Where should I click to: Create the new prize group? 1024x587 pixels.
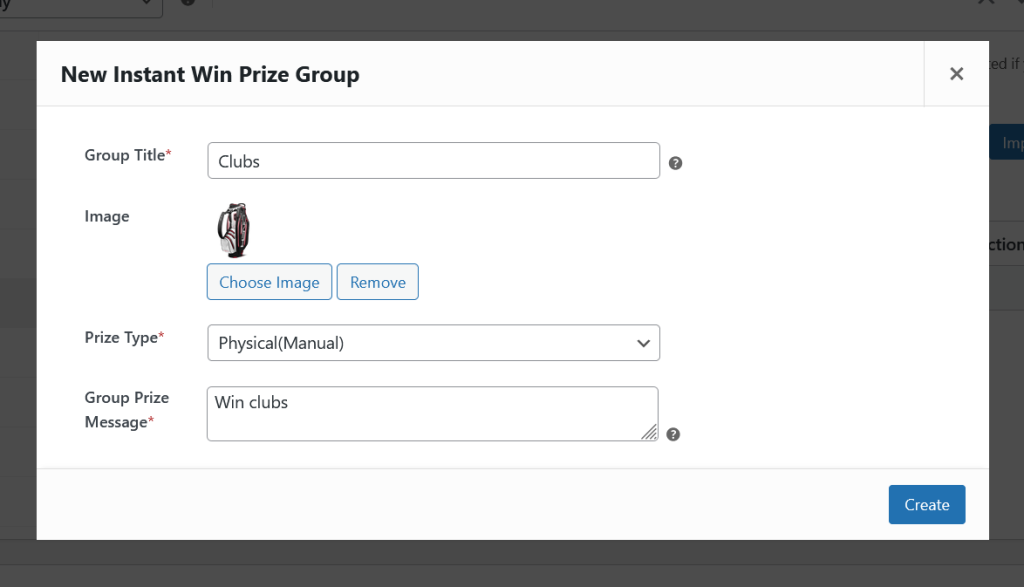coord(926,505)
